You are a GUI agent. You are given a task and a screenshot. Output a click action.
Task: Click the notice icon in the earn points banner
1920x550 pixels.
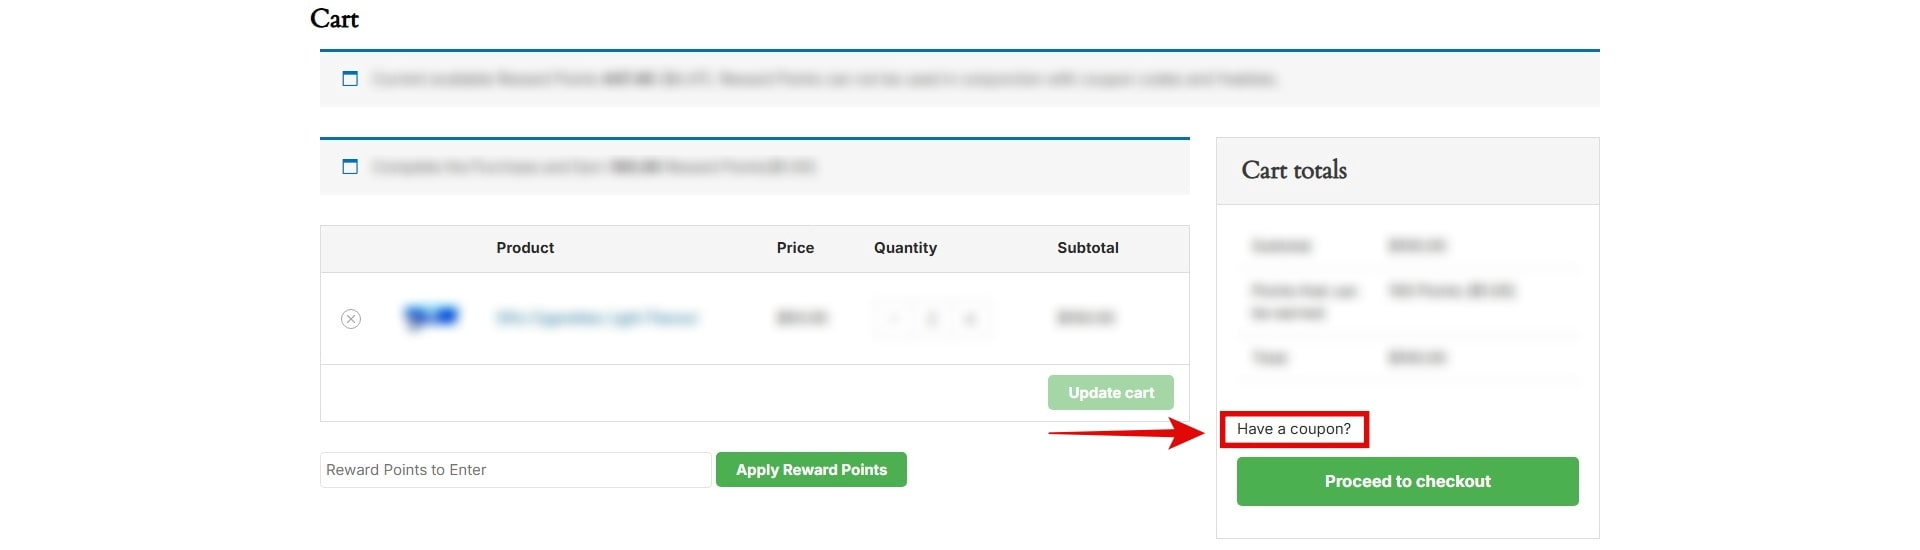point(350,167)
